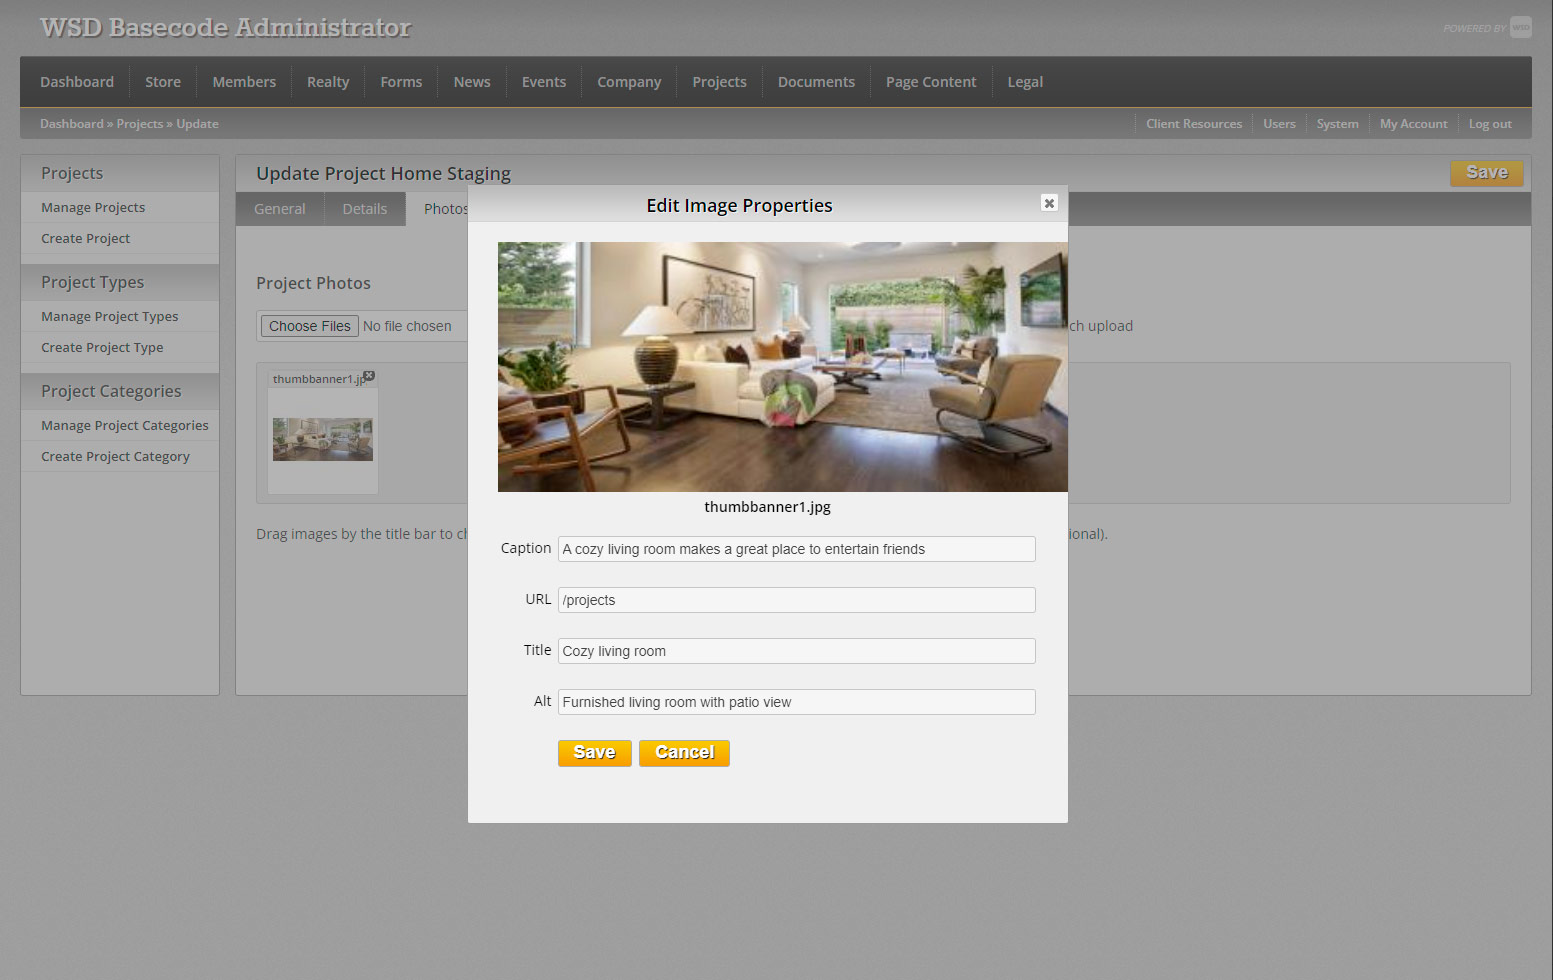Open the Forms menu item
The image size is (1553, 980).
click(x=401, y=82)
